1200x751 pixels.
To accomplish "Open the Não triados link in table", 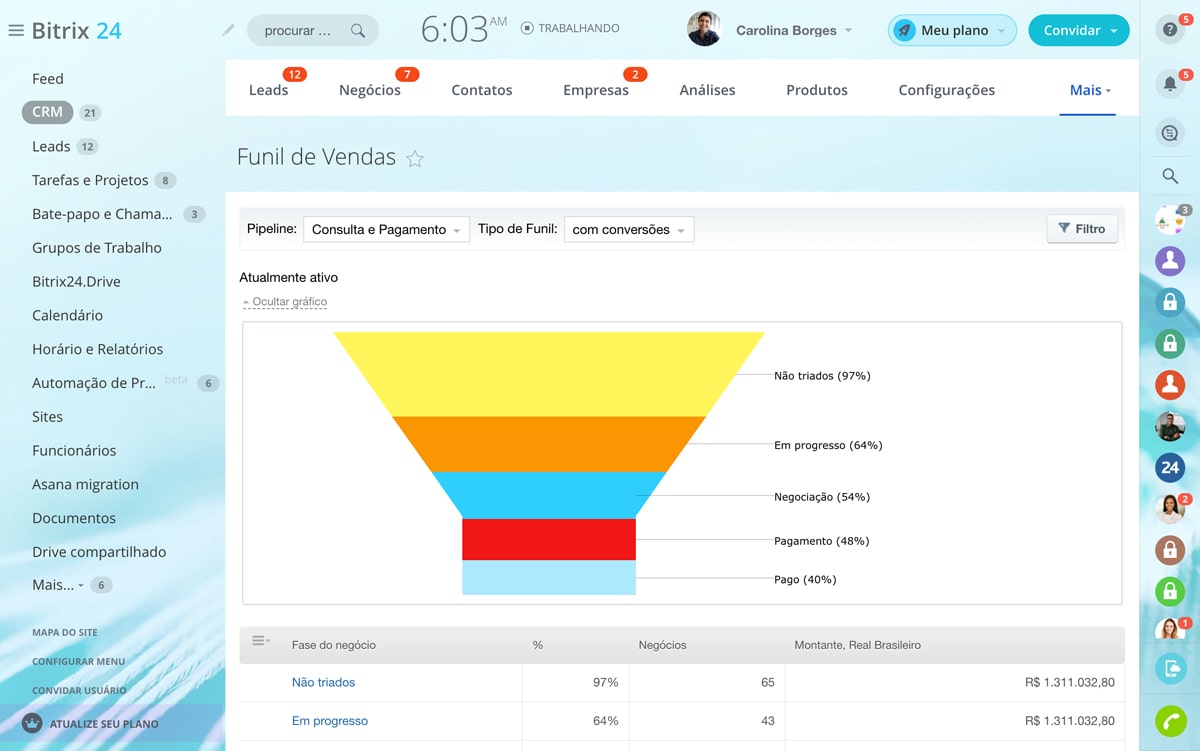I will (x=323, y=682).
